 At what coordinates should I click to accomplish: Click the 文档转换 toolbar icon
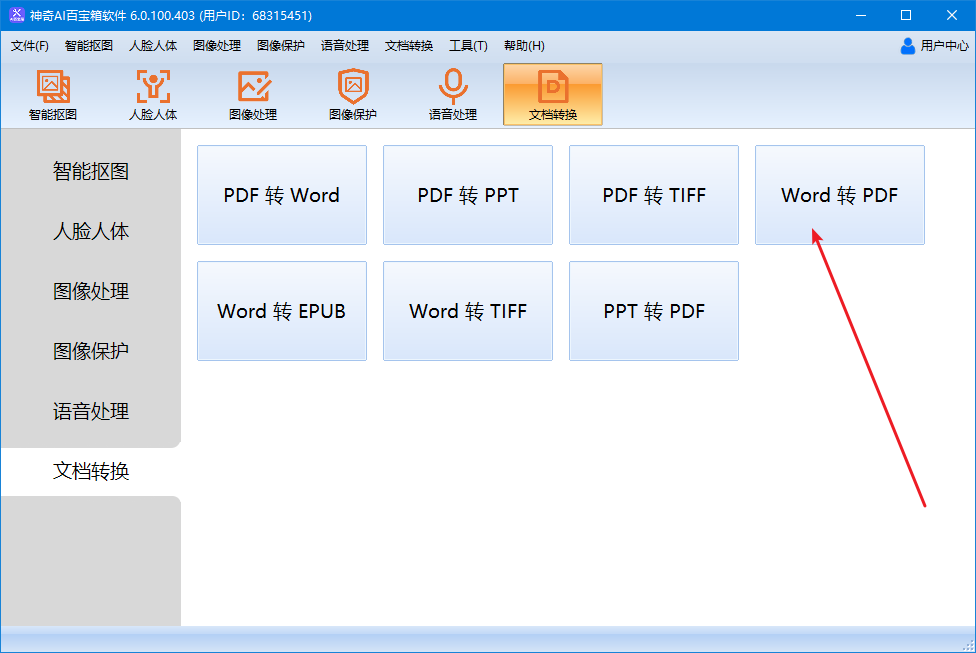click(553, 95)
